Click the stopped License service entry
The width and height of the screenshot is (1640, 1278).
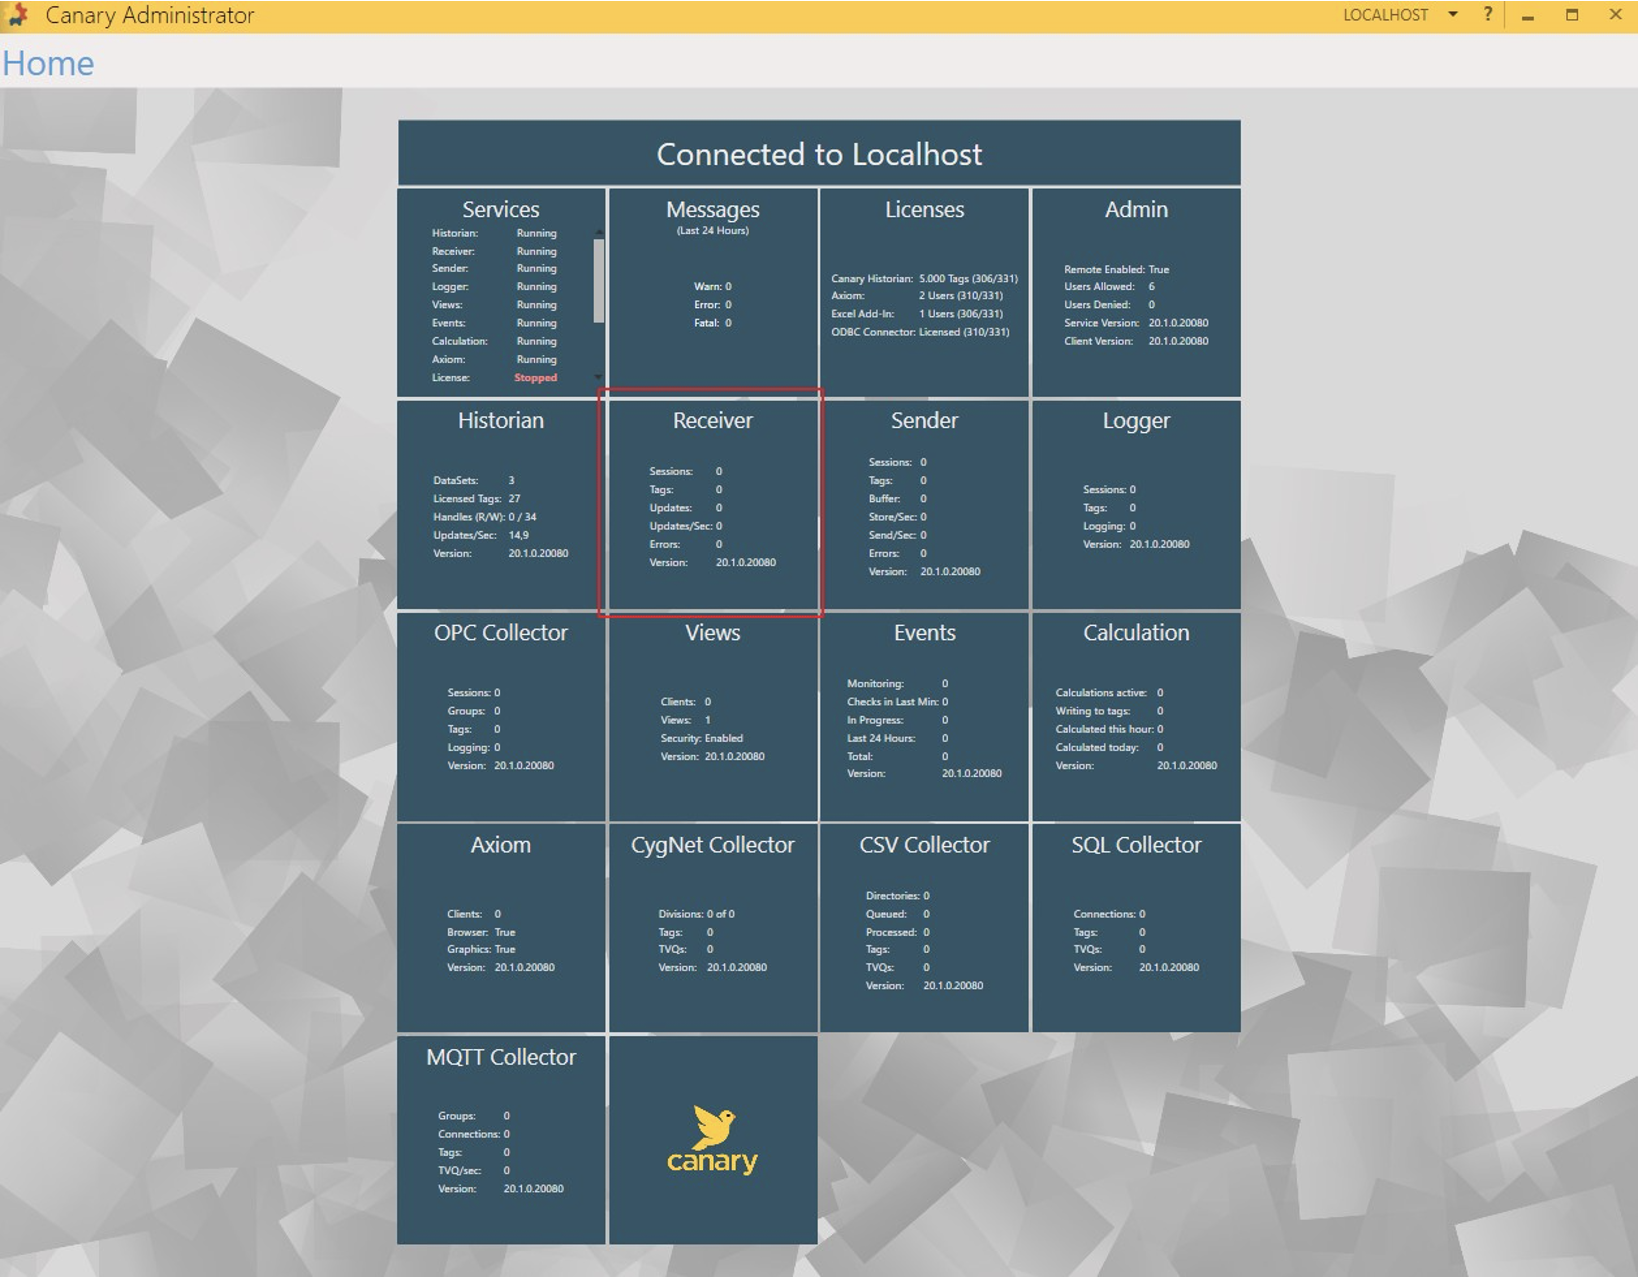pyautogui.click(x=535, y=378)
